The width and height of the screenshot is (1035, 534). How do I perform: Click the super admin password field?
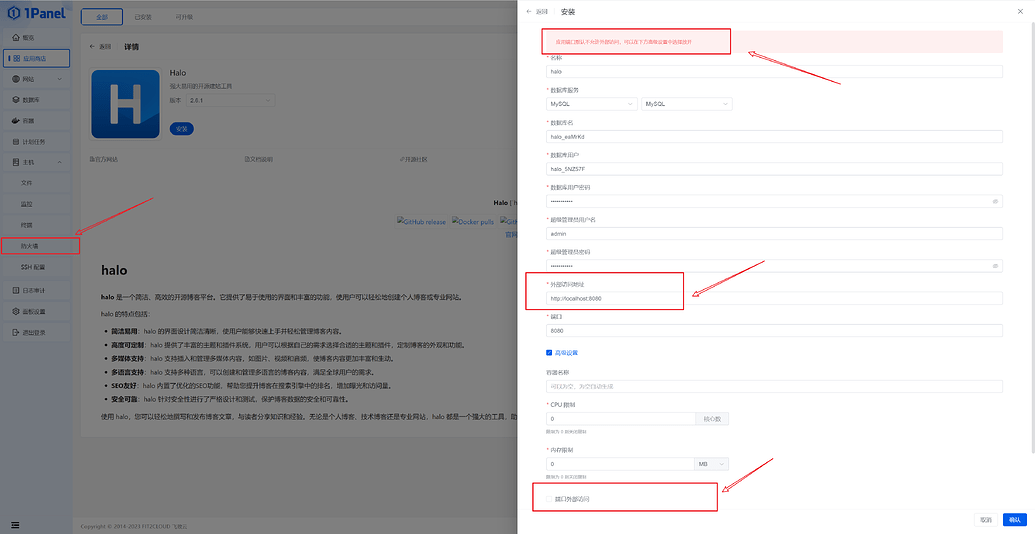coord(774,266)
